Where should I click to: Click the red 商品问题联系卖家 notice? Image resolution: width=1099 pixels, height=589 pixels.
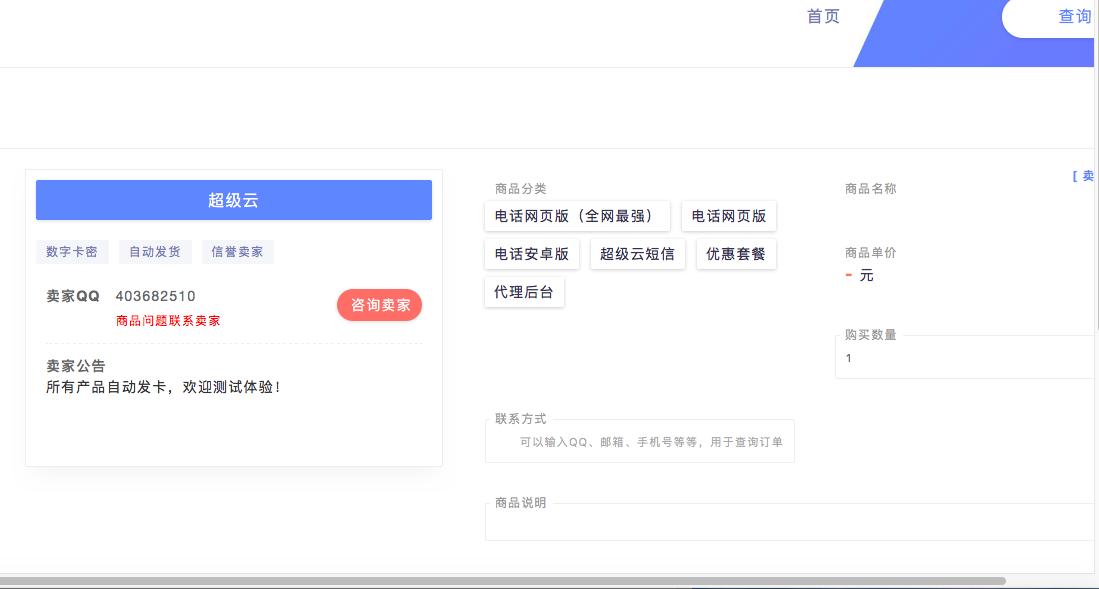point(168,321)
